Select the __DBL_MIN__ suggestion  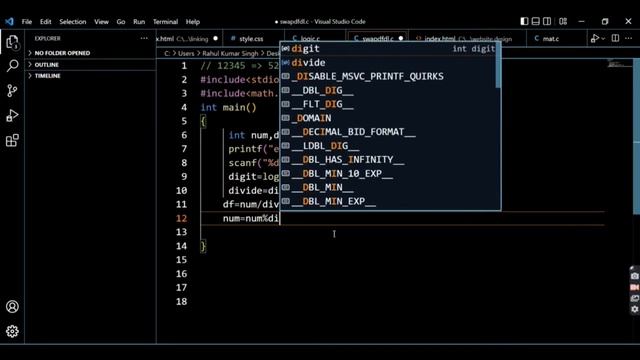point(388,187)
